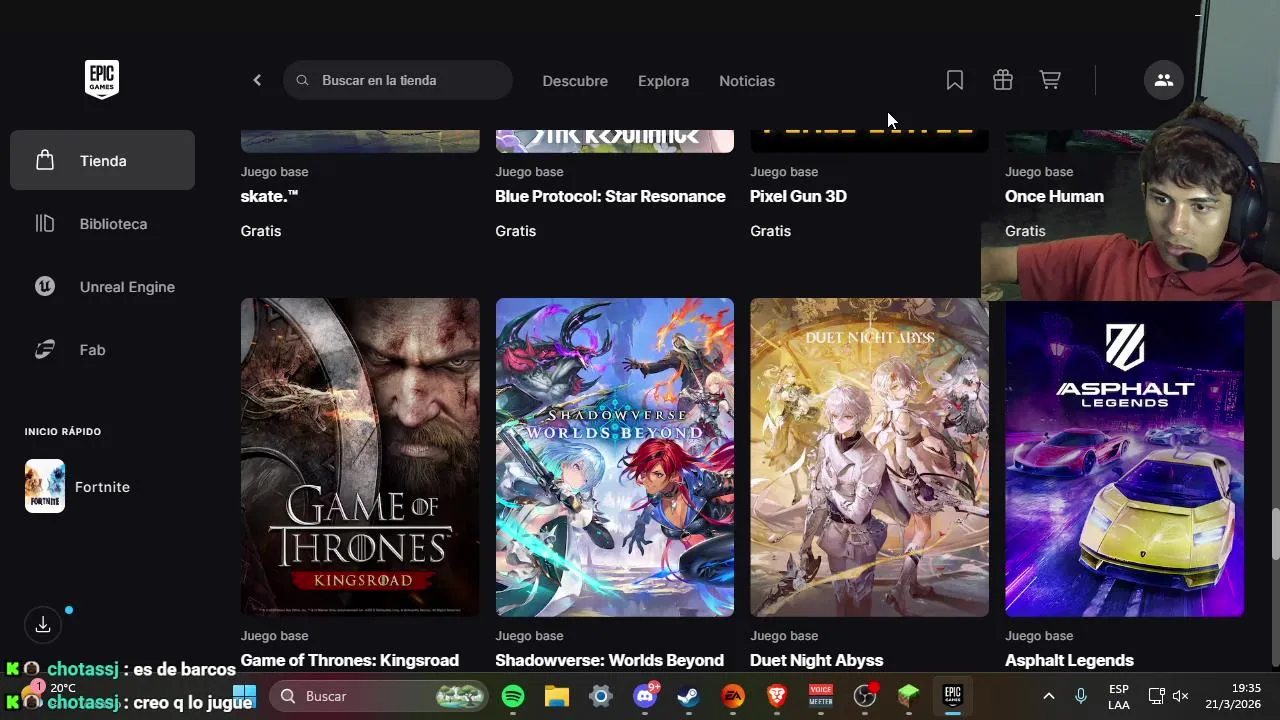Open Fab in the sidebar
This screenshot has width=1280, height=720.
tap(102, 350)
